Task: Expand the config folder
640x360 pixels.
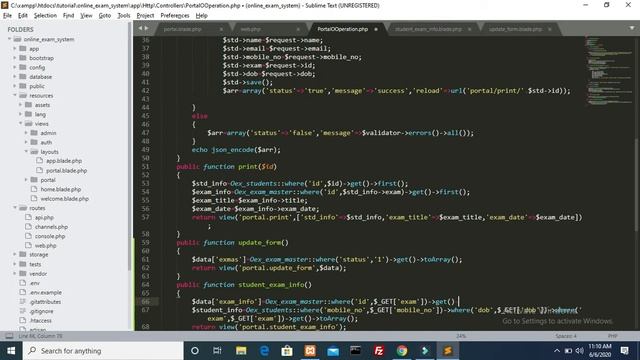Action: tap(15, 67)
